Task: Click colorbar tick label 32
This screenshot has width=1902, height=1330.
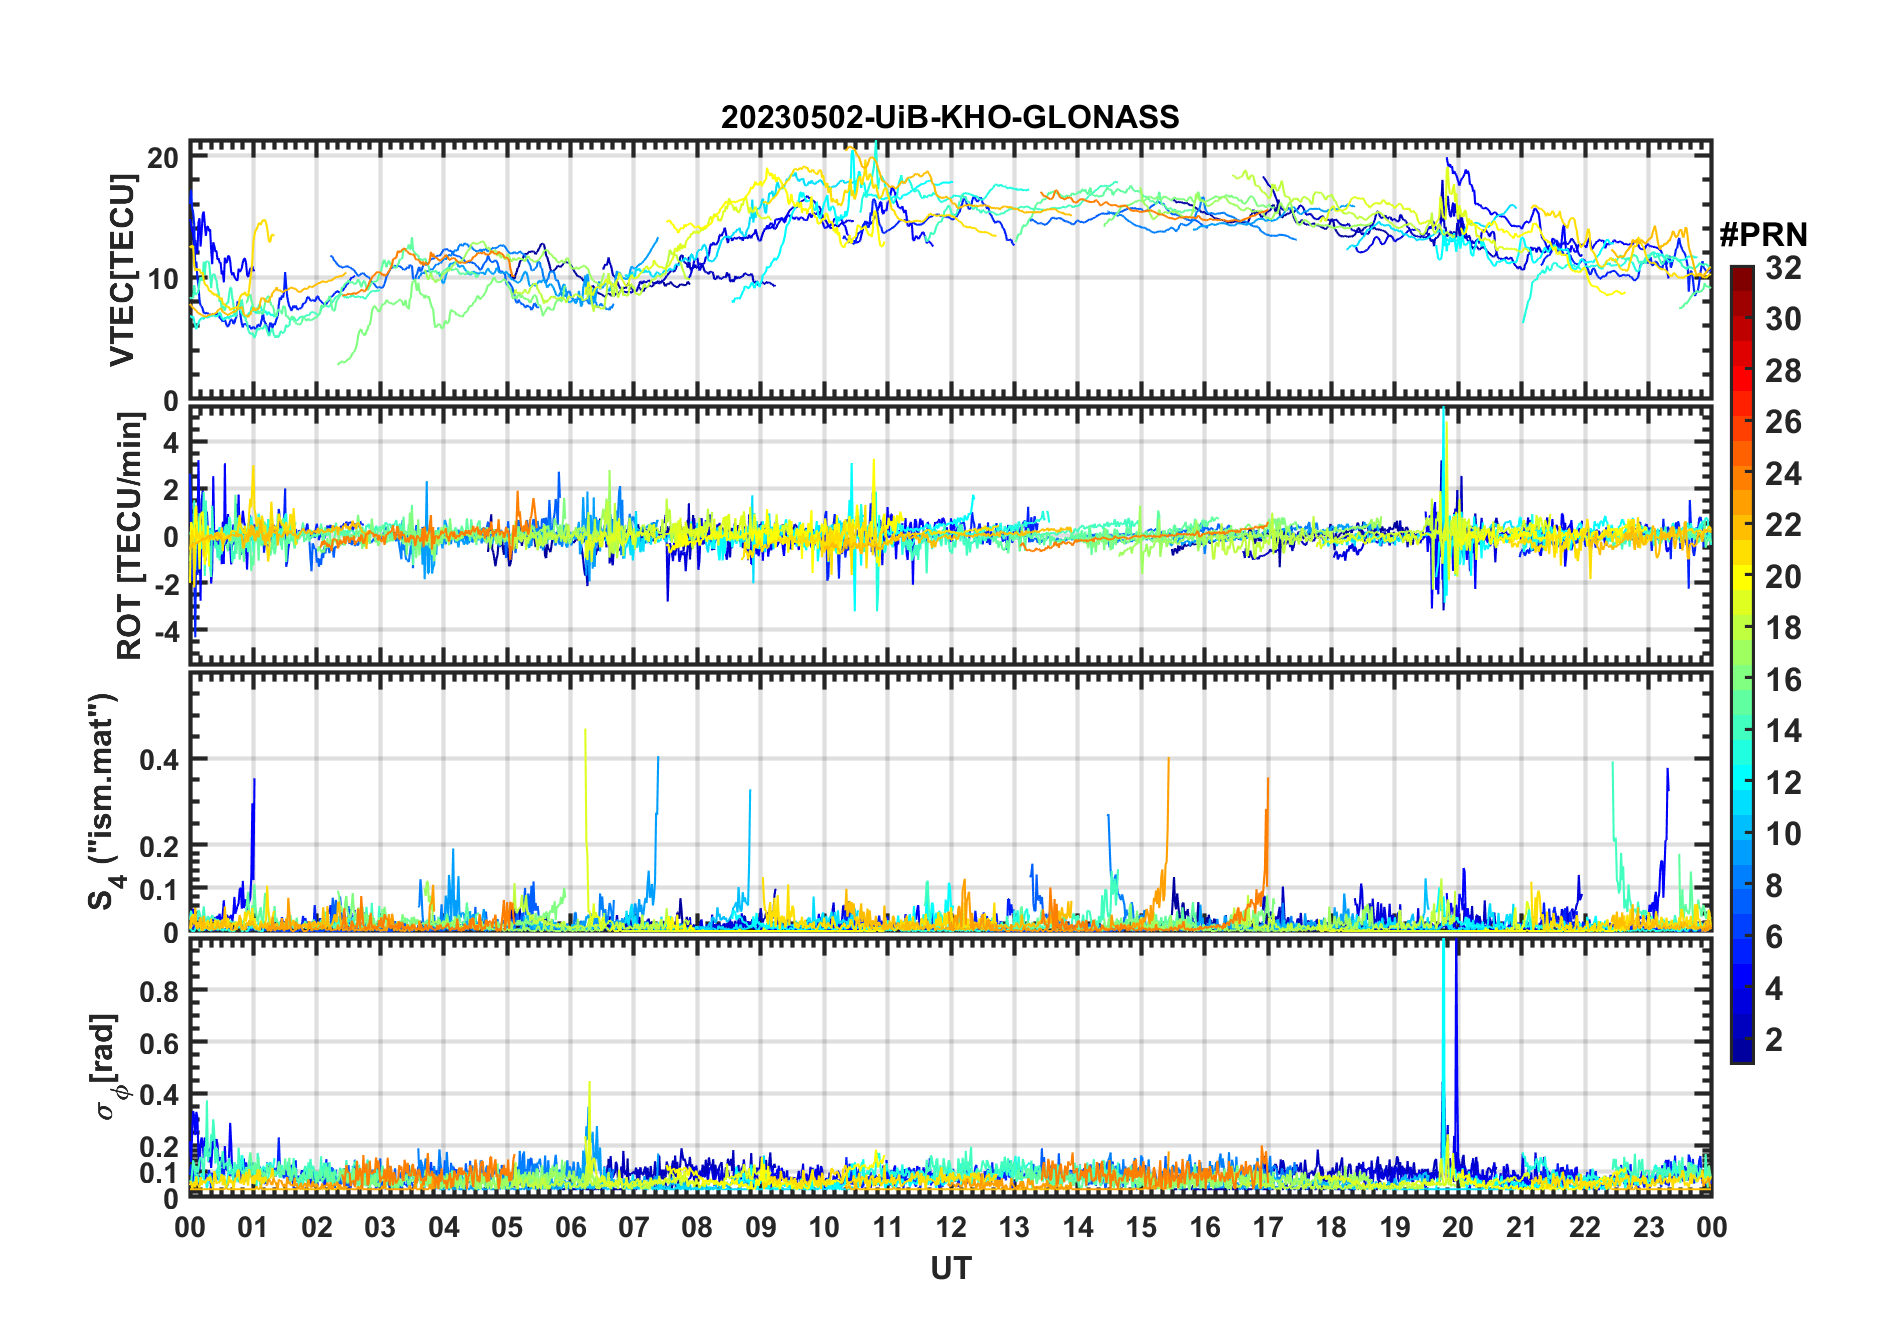Action: (1783, 267)
